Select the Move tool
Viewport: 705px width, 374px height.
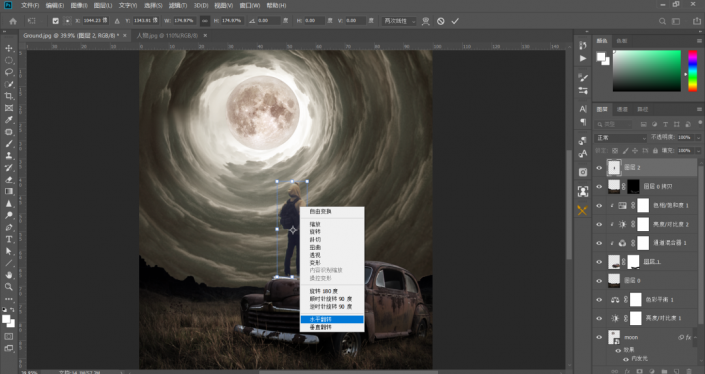[9, 48]
